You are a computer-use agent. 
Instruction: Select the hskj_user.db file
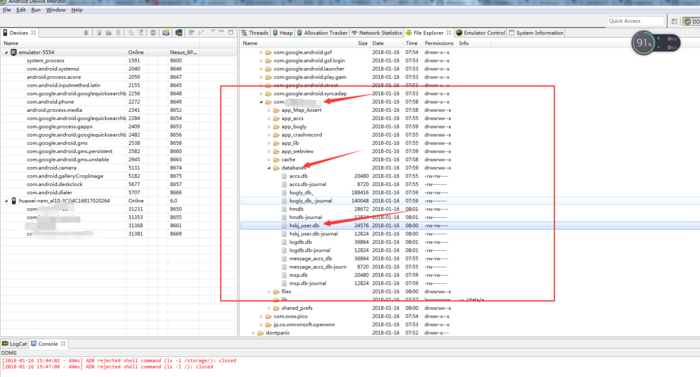click(x=304, y=226)
